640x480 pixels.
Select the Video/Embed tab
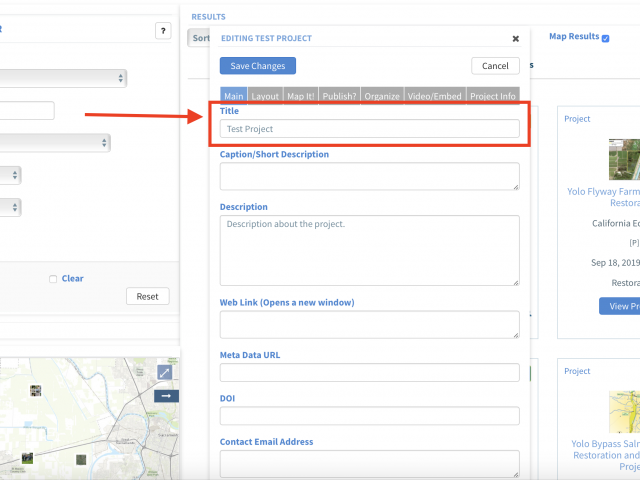[434, 96]
